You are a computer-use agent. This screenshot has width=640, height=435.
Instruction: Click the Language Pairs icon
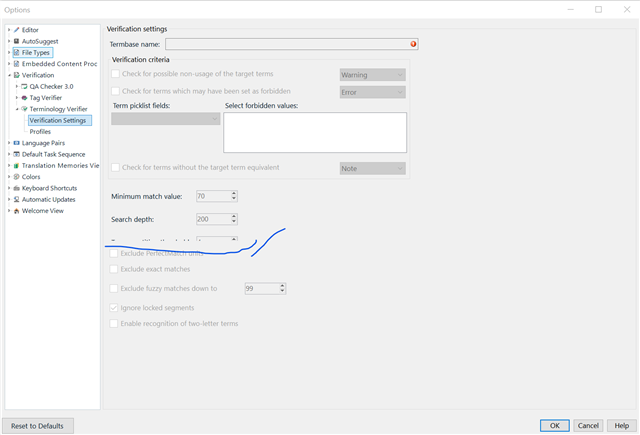coord(16,143)
